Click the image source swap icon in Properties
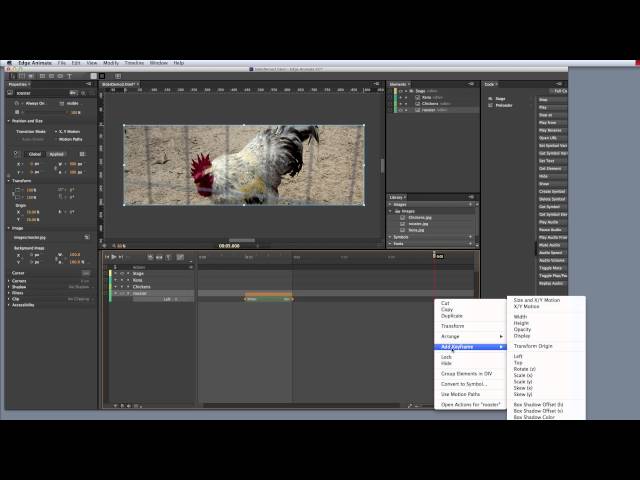Image resolution: width=640 pixels, height=480 pixels. pos(87,237)
